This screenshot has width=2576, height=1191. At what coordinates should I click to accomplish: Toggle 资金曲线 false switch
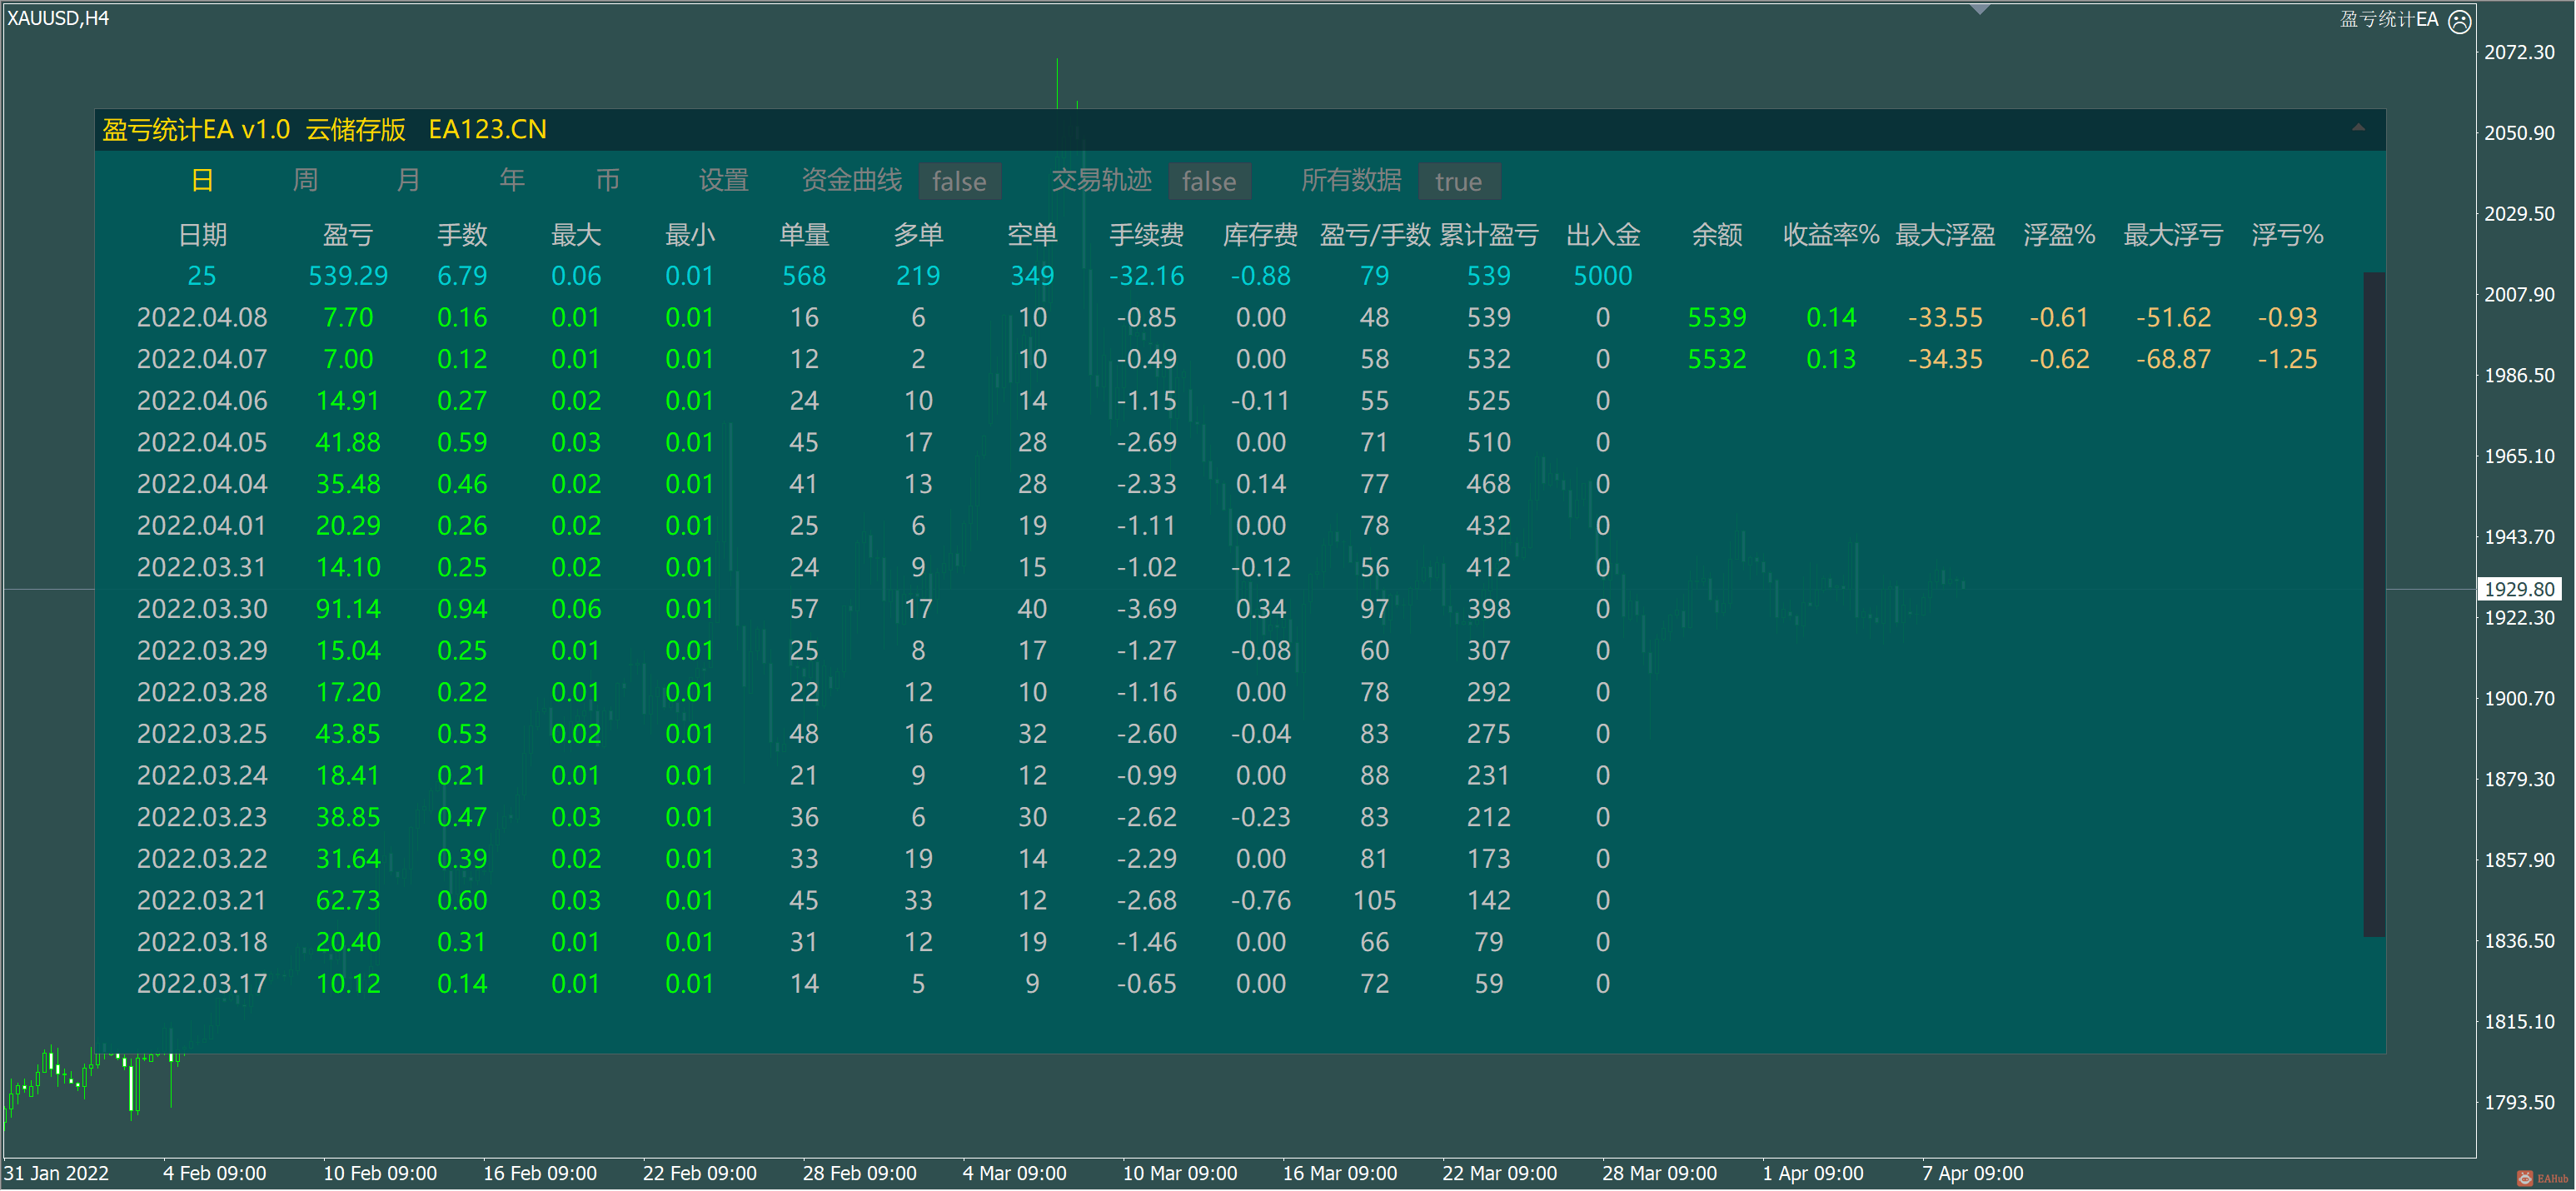959,181
